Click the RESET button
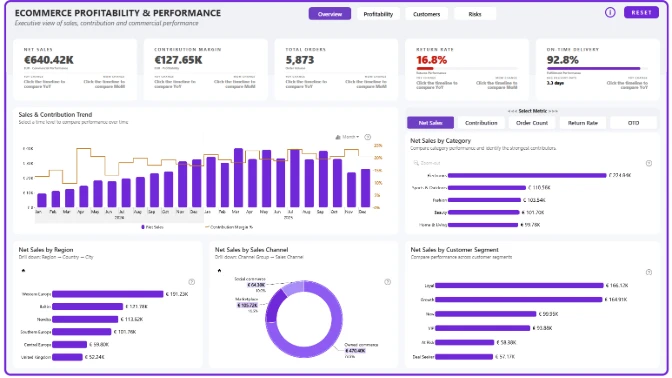 pyautogui.click(x=641, y=12)
